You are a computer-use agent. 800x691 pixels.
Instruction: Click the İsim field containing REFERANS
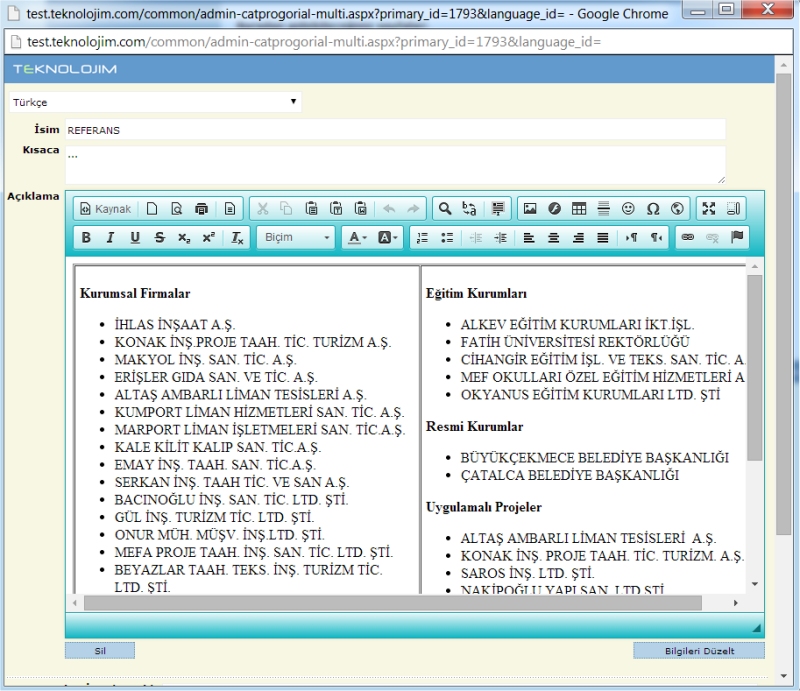pos(395,130)
